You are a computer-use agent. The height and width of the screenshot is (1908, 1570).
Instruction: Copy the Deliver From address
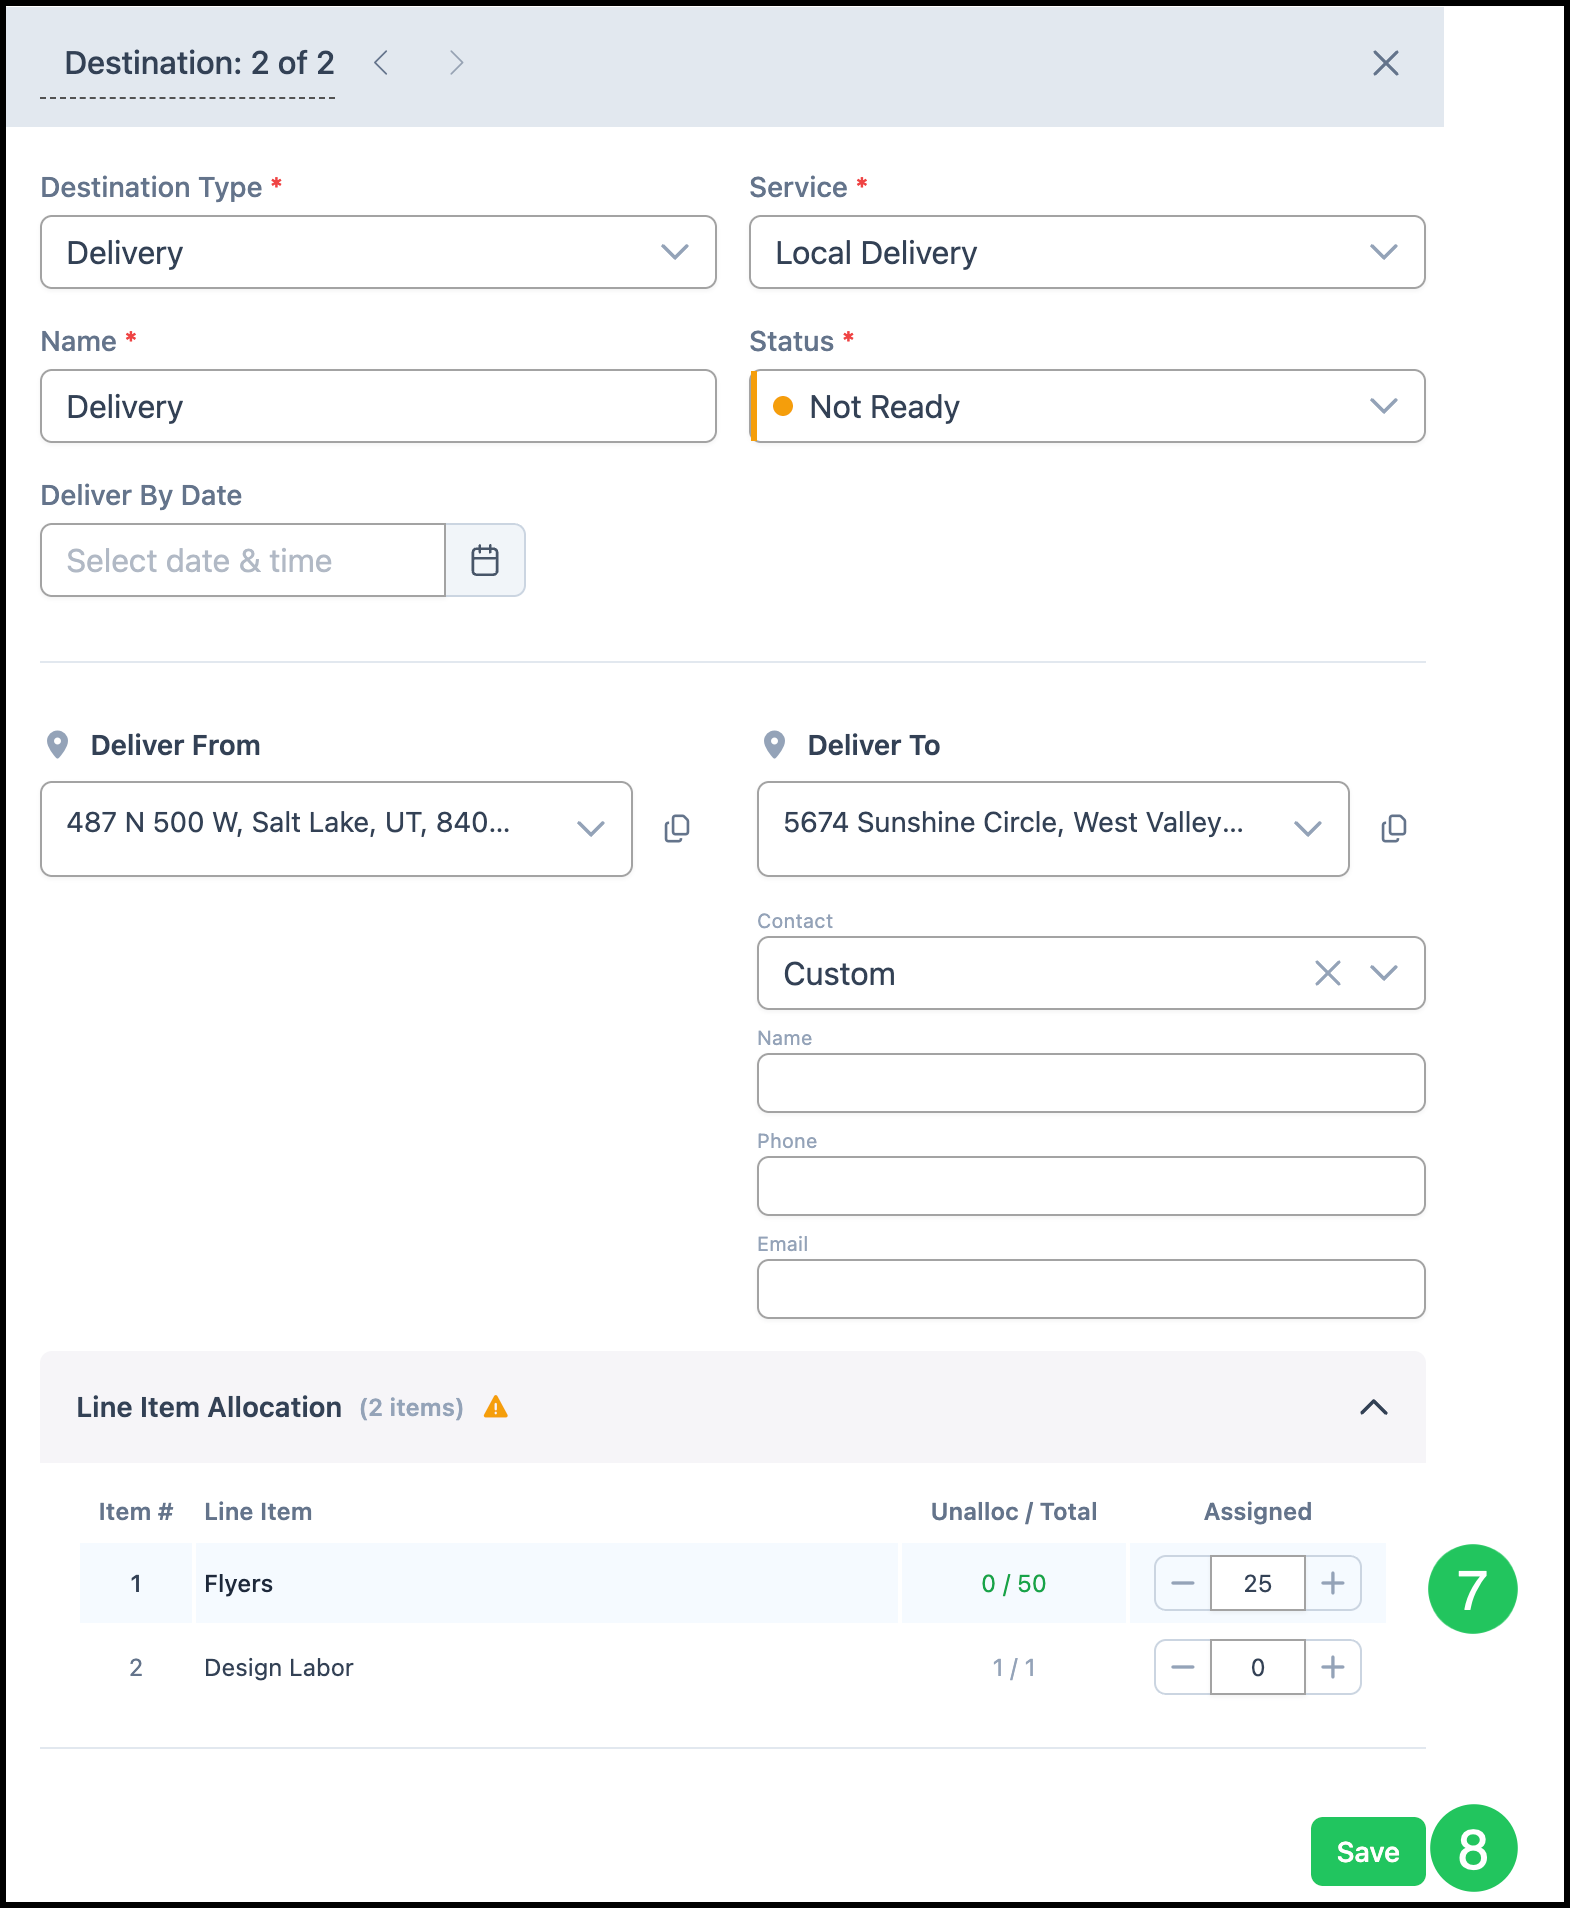click(x=677, y=828)
